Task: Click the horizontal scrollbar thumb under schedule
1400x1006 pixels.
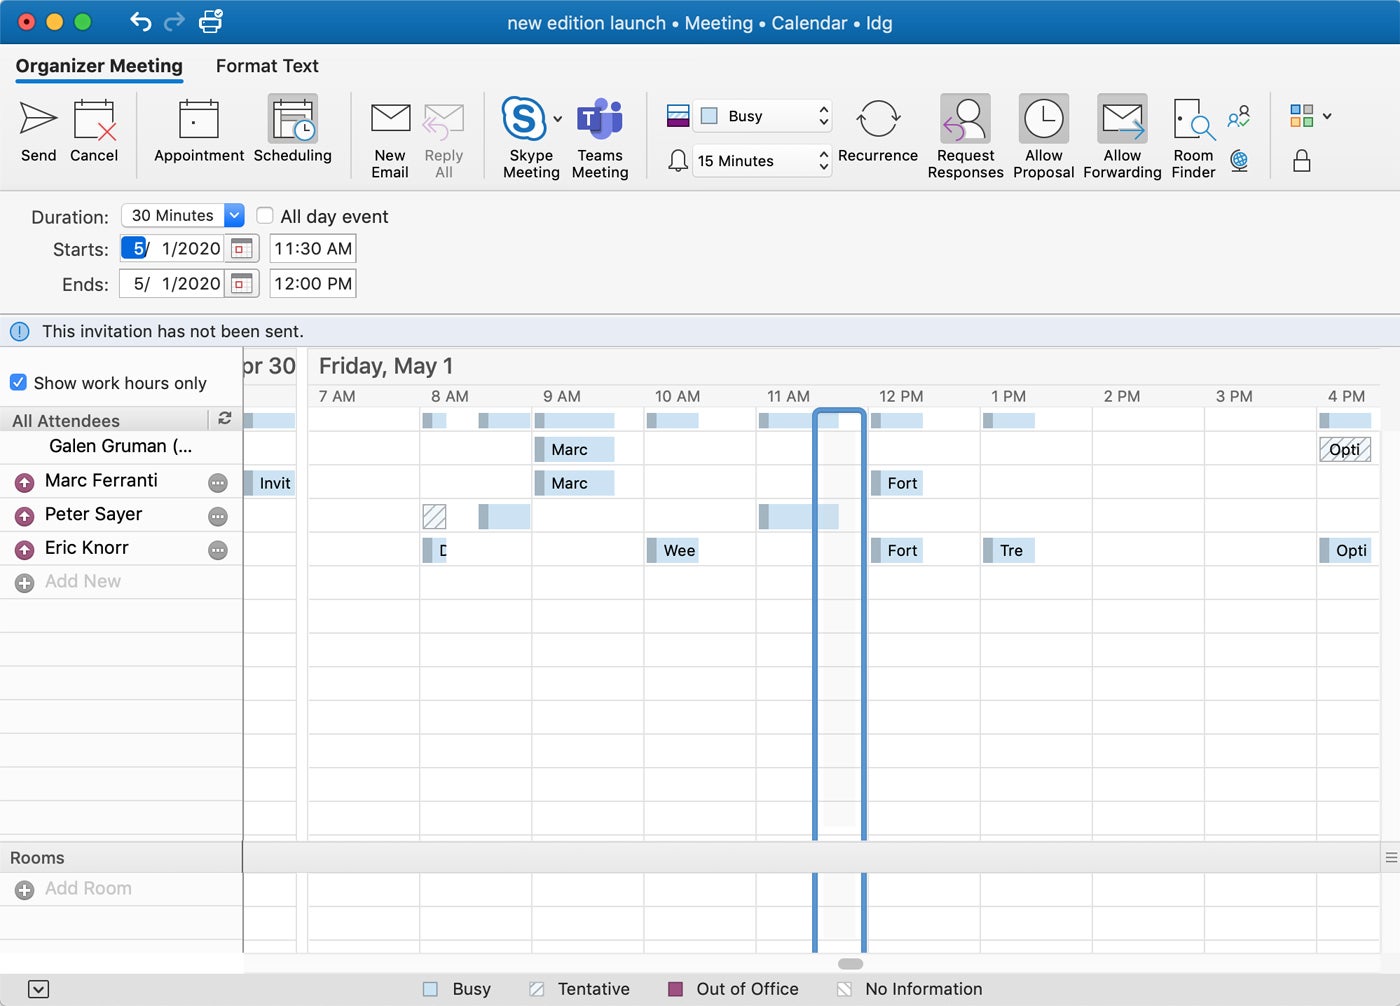Action: click(x=850, y=964)
